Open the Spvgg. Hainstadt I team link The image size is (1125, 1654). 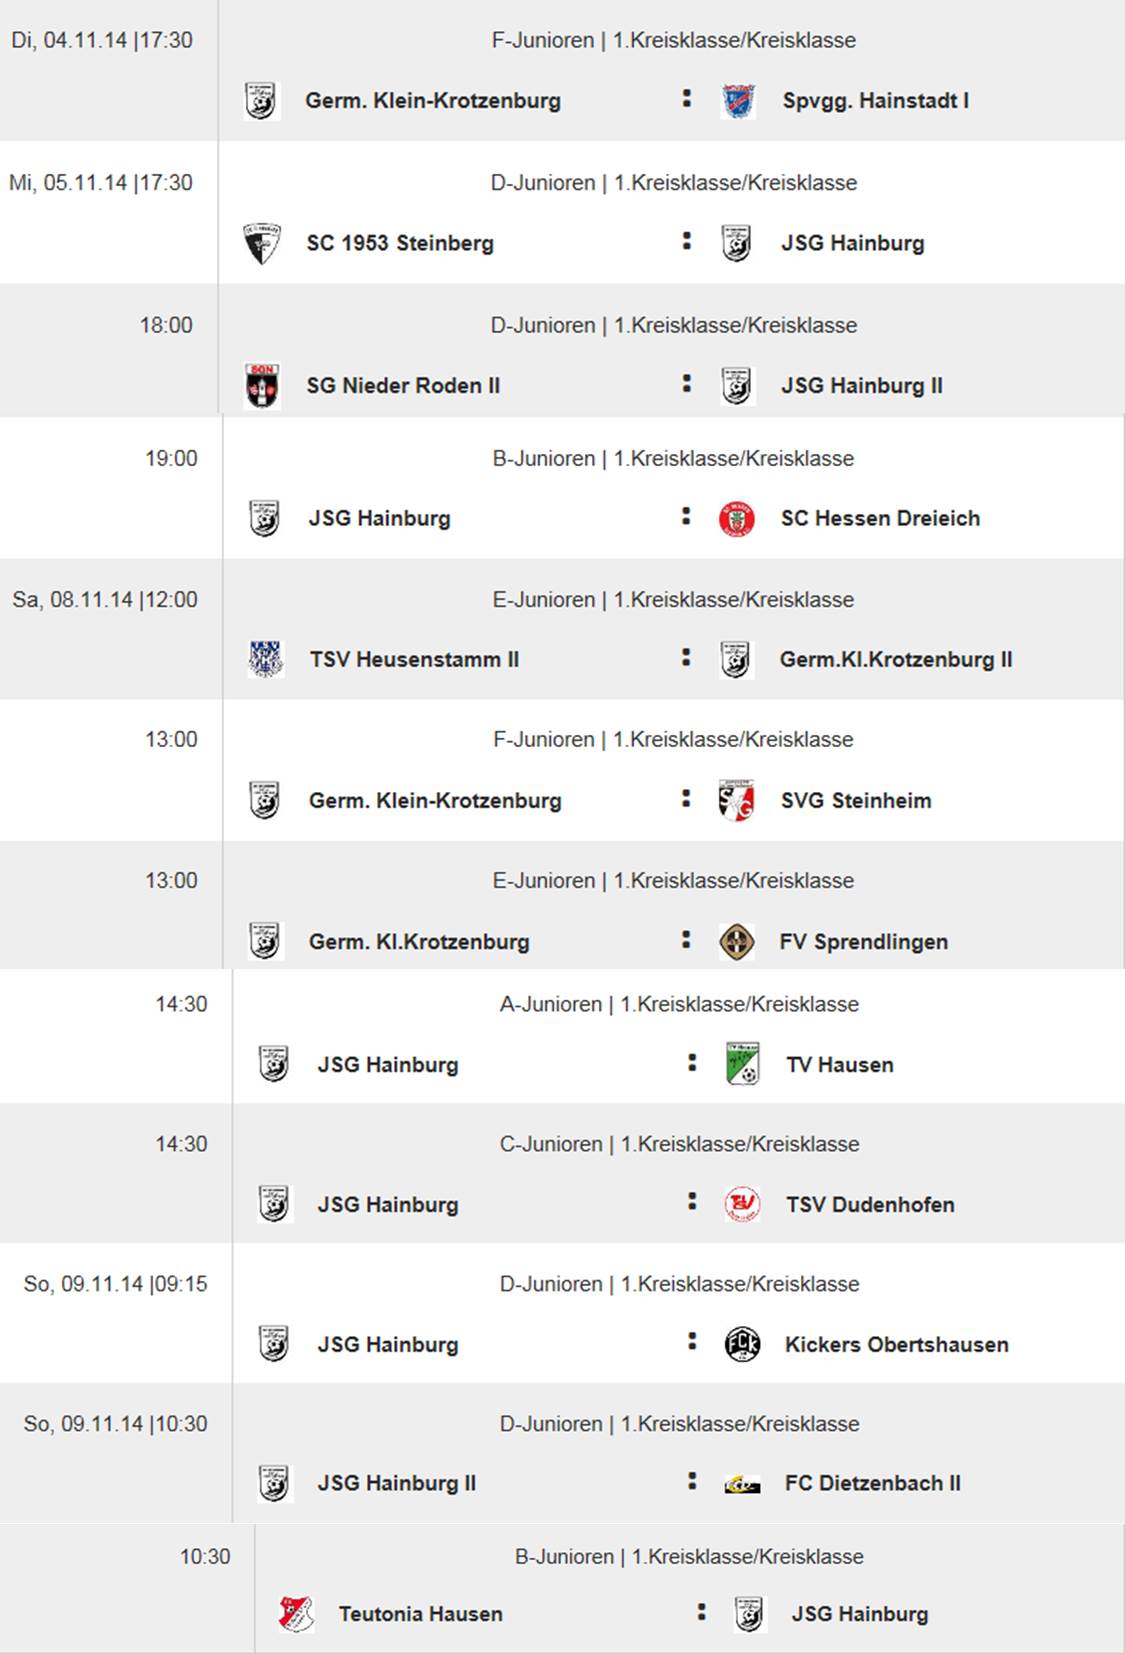tap(875, 101)
